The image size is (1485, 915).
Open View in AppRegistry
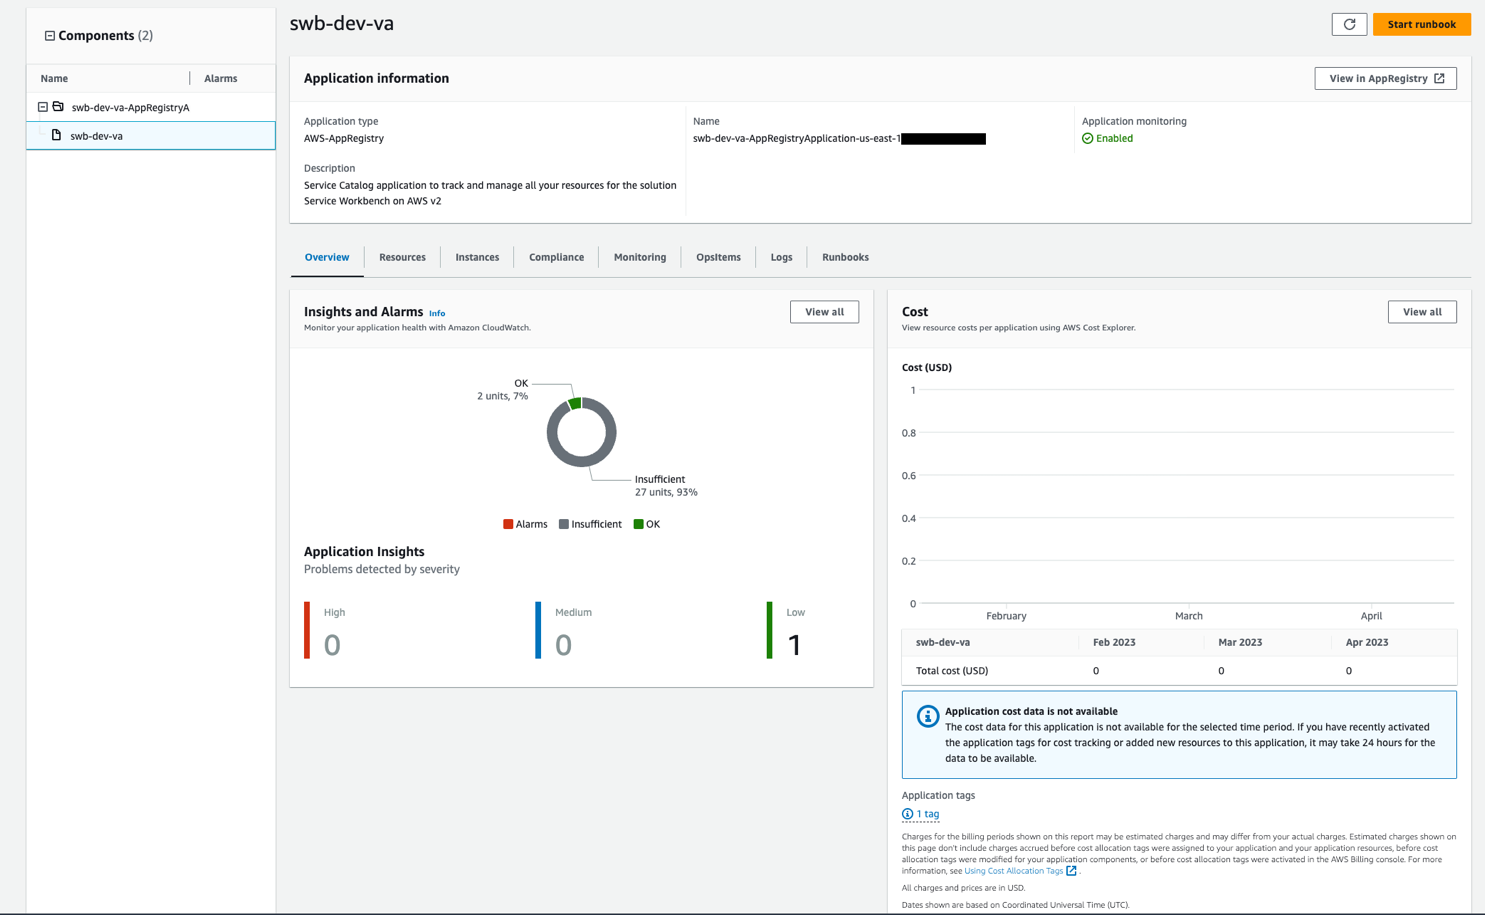click(x=1385, y=78)
